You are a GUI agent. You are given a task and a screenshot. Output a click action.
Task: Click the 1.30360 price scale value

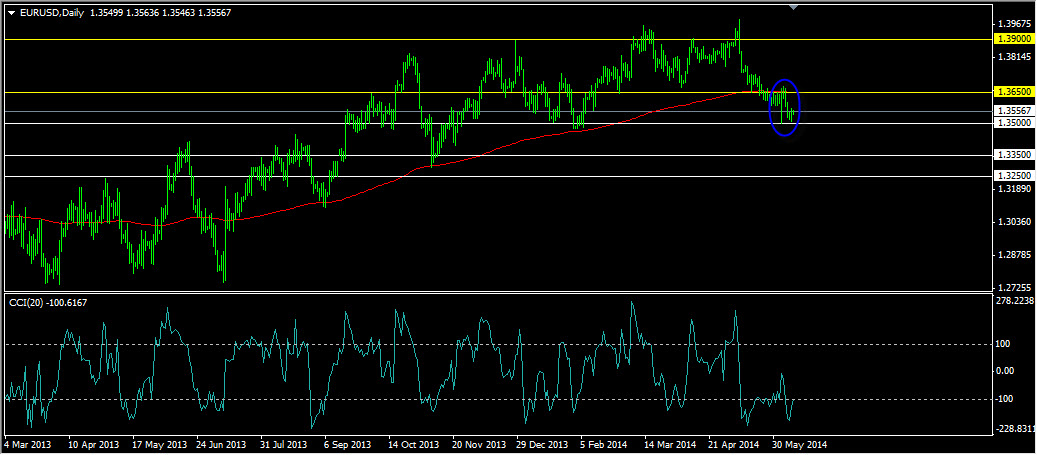1016,222
